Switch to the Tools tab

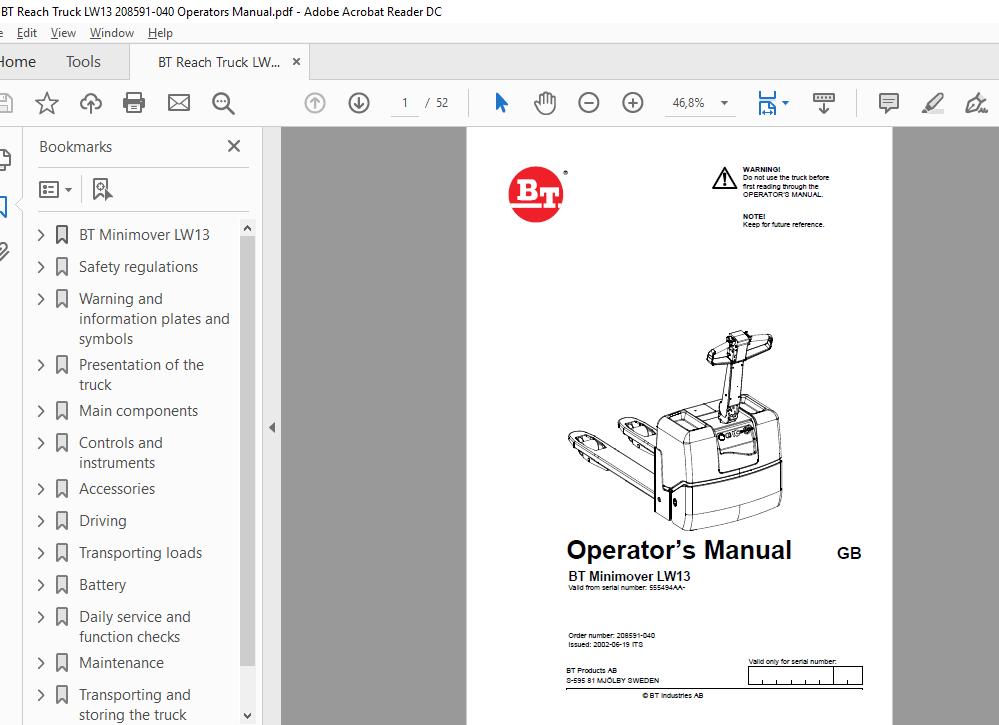(83, 62)
